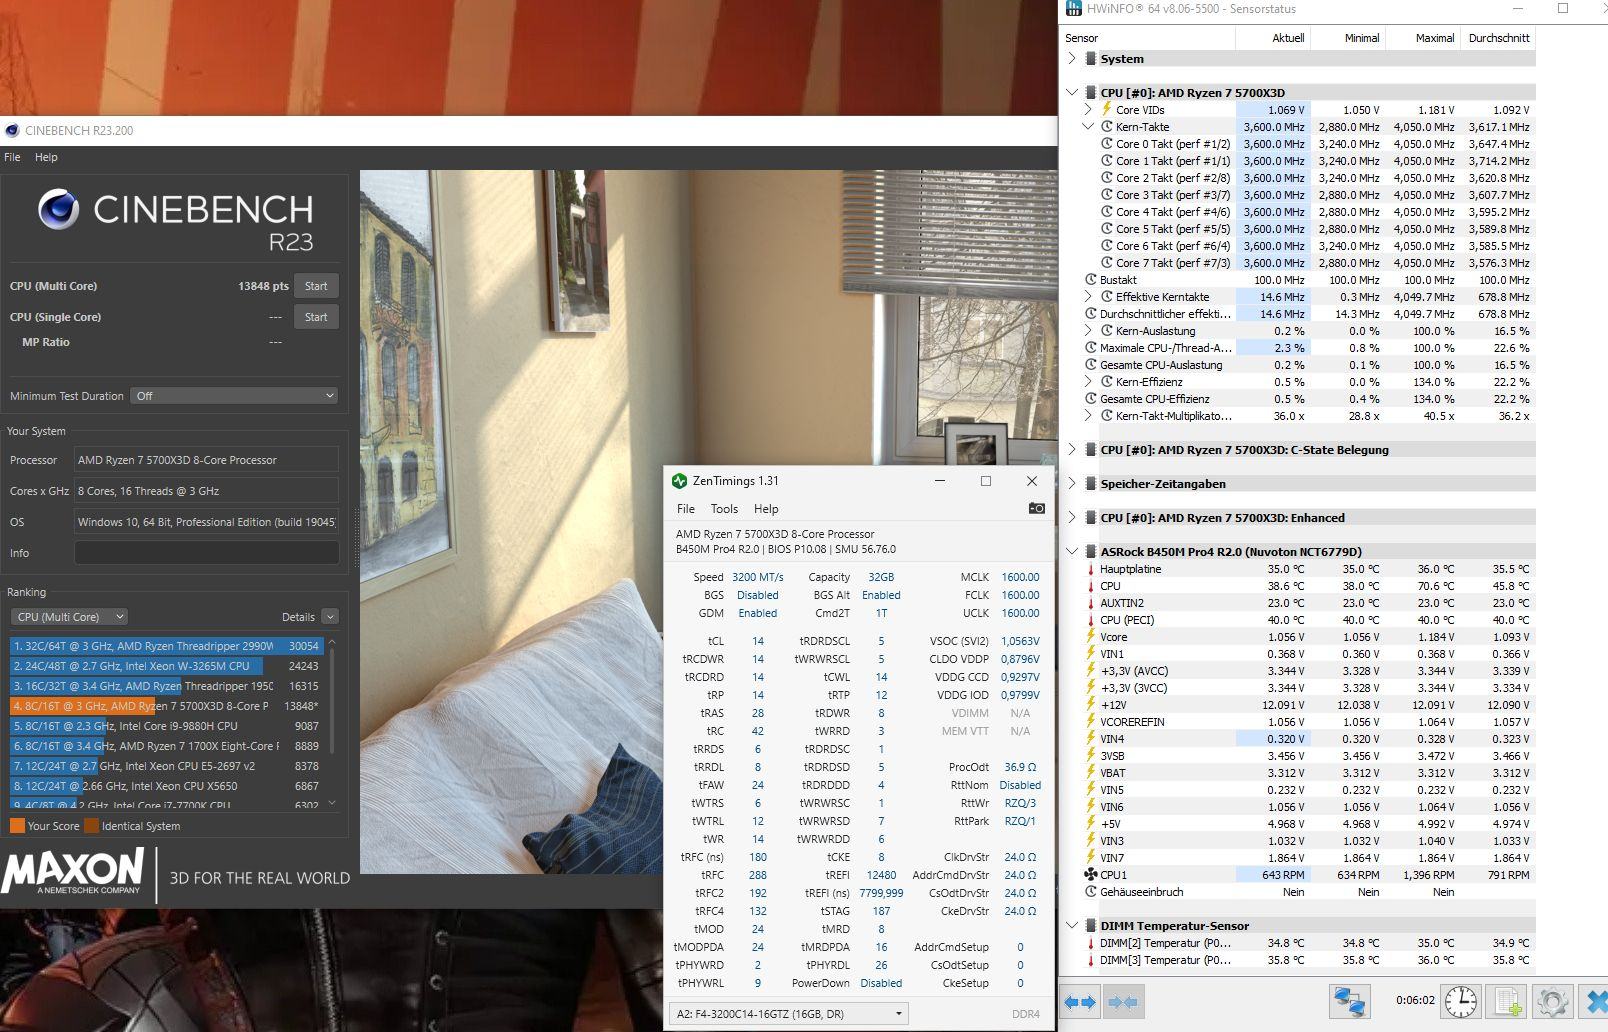
Task: Open the ZenTimings DIMM slot A2 dropdown
Action: click(x=788, y=1014)
